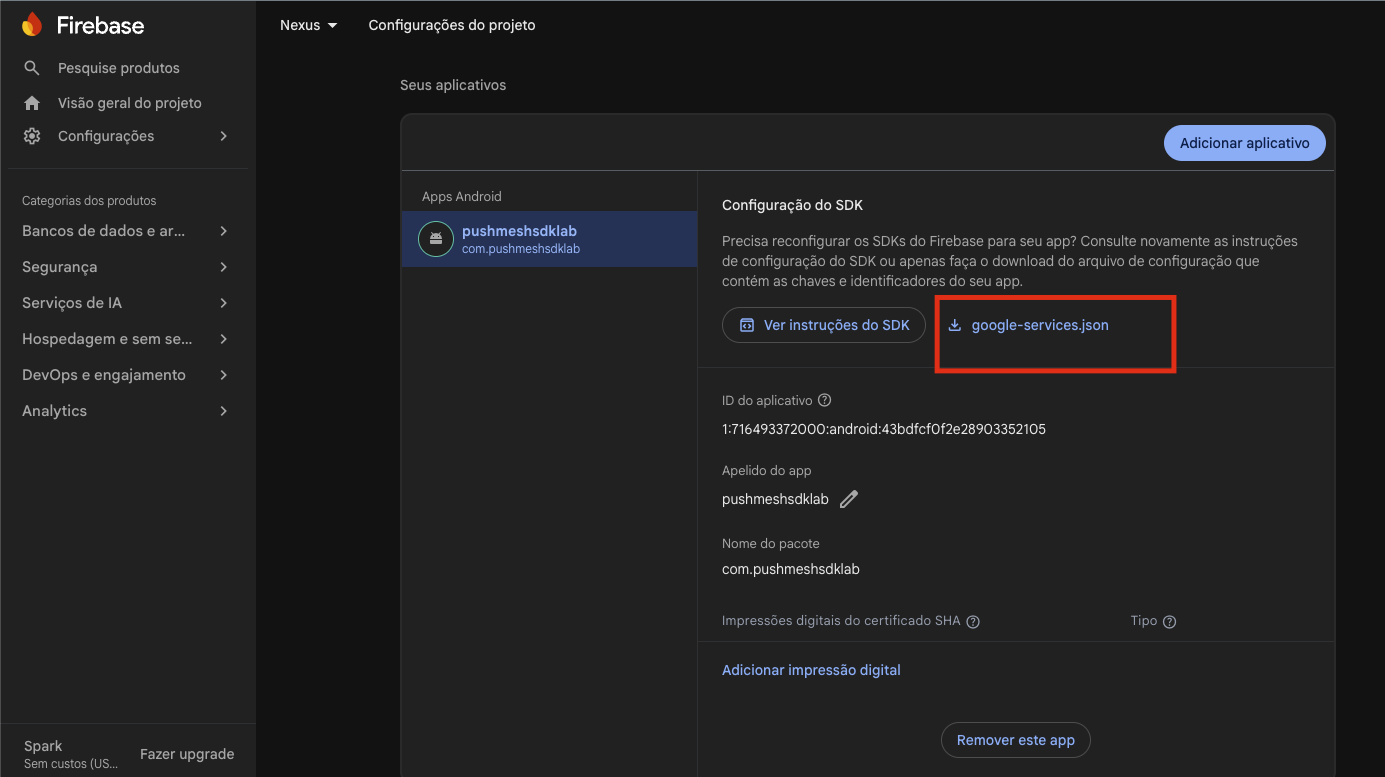Click Fazer upgrade plan link
The image size is (1385, 777).
tap(187, 754)
